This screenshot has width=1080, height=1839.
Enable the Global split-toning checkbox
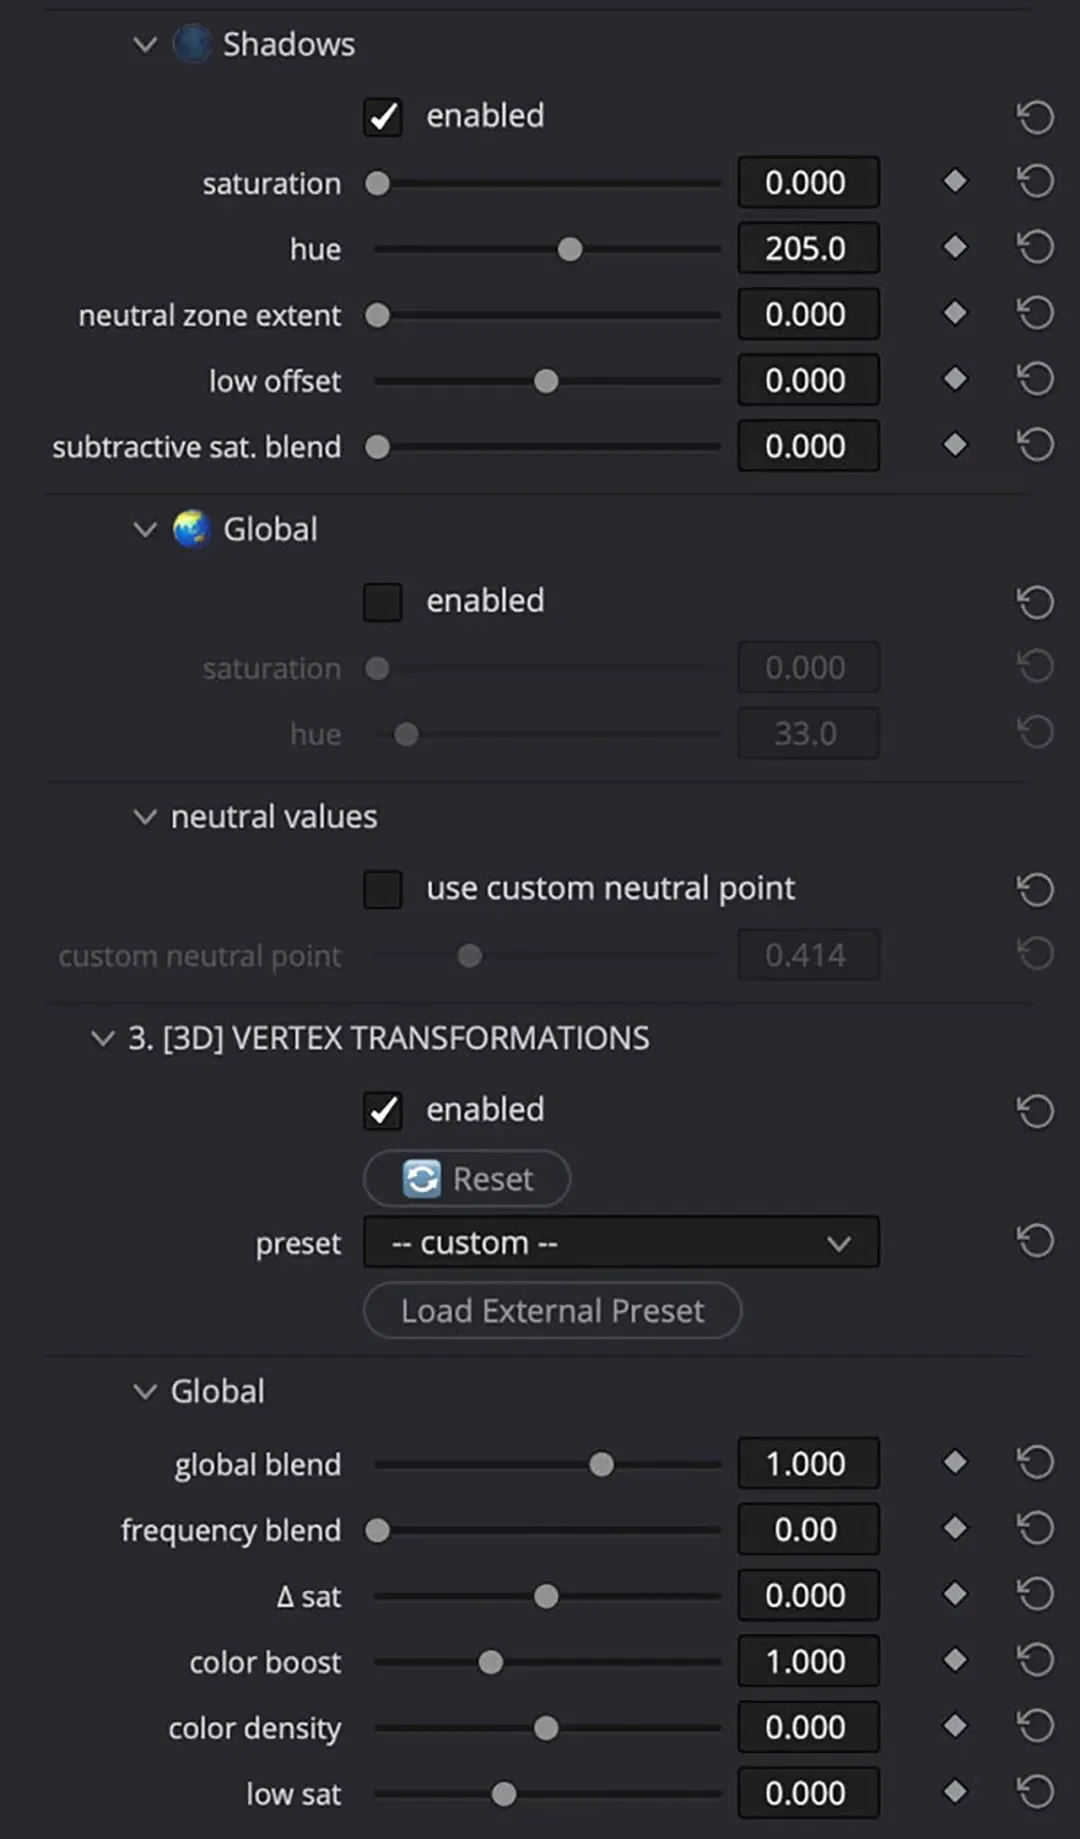[382, 602]
